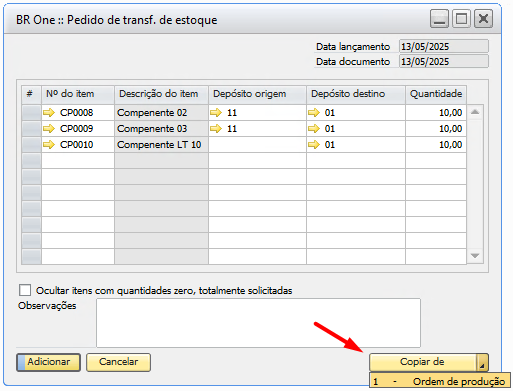Click empty origin warehouse cell for CP0010

(x=257, y=145)
